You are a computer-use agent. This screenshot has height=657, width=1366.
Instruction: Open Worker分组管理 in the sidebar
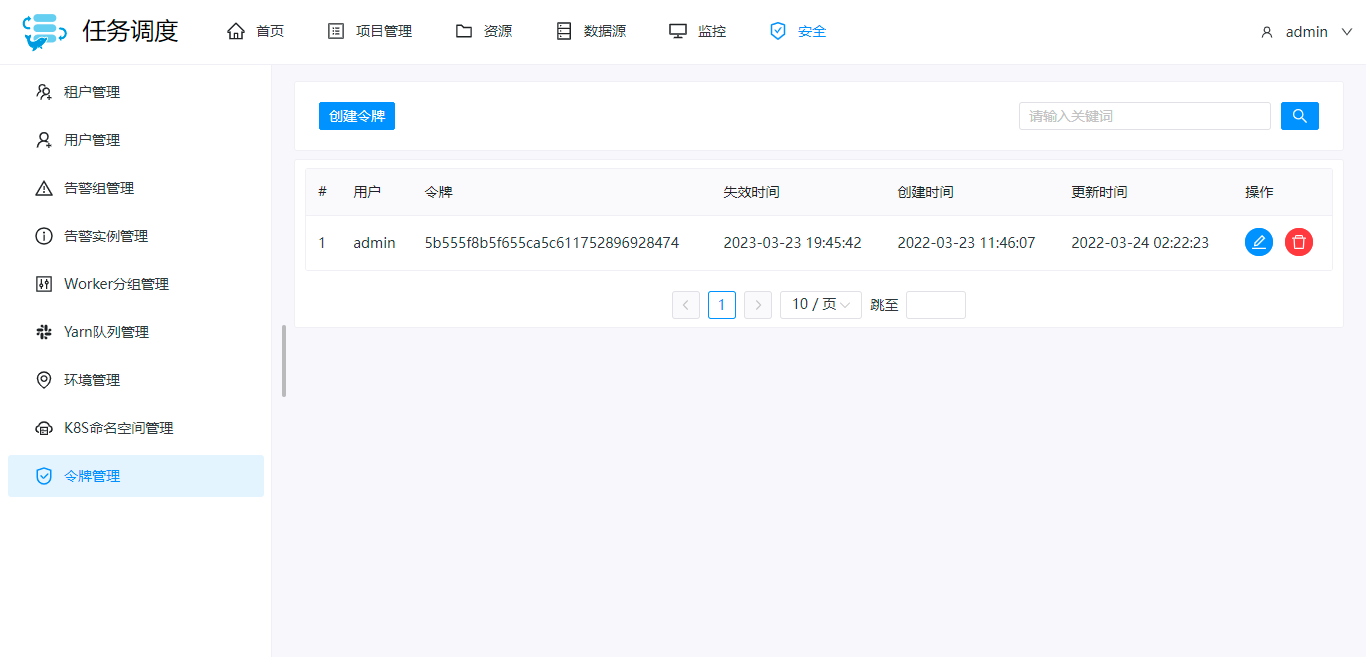point(116,284)
